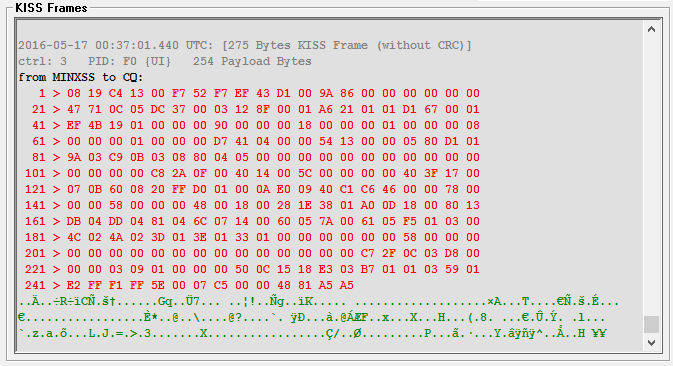The image size is (673, 366).
Task: Click the 'ctrl: 3 PID: F0' line
Action: (x=165, y=61)
